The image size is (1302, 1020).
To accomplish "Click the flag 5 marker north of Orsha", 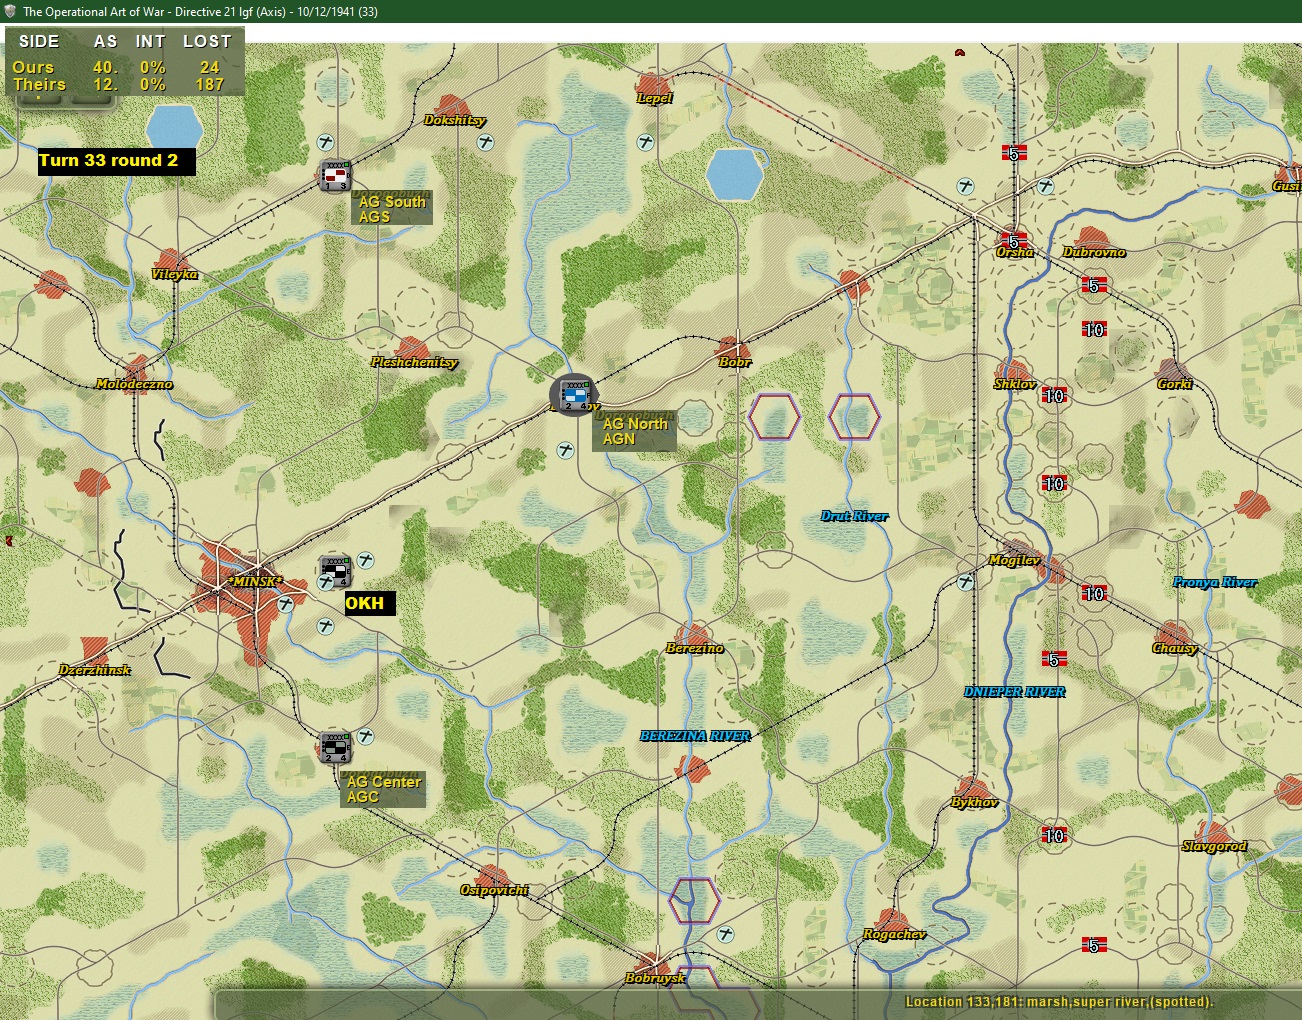I will coord(1014,153).
